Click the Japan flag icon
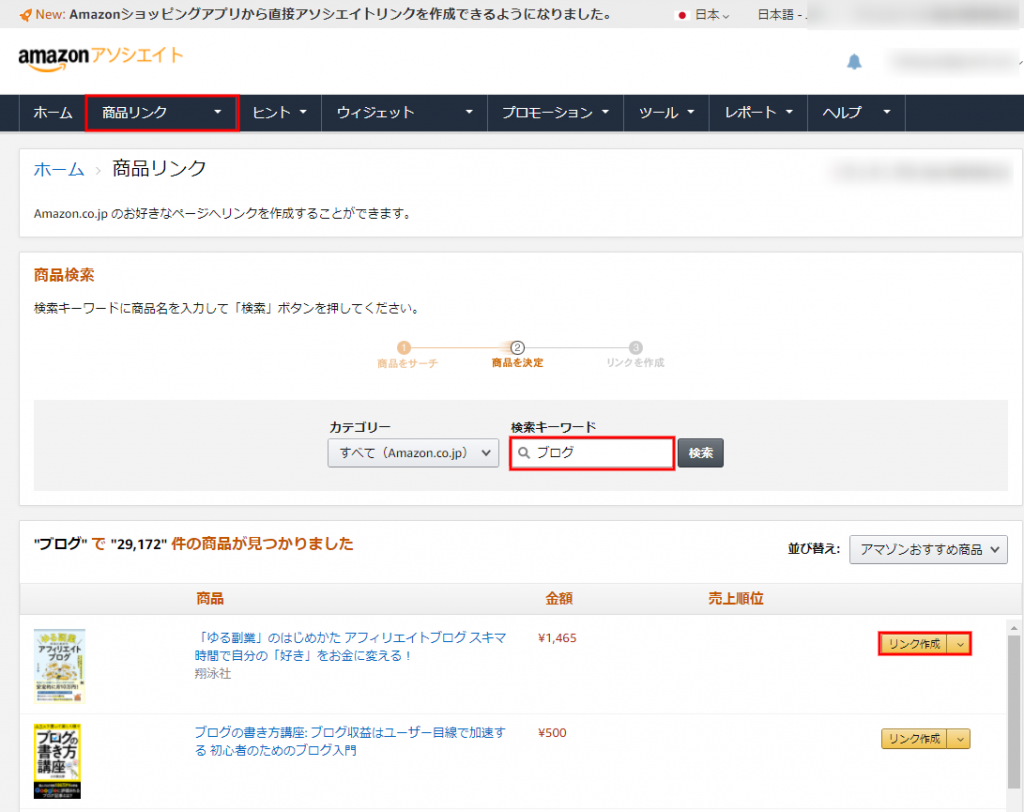The image size is (1024, 812). 682,15
